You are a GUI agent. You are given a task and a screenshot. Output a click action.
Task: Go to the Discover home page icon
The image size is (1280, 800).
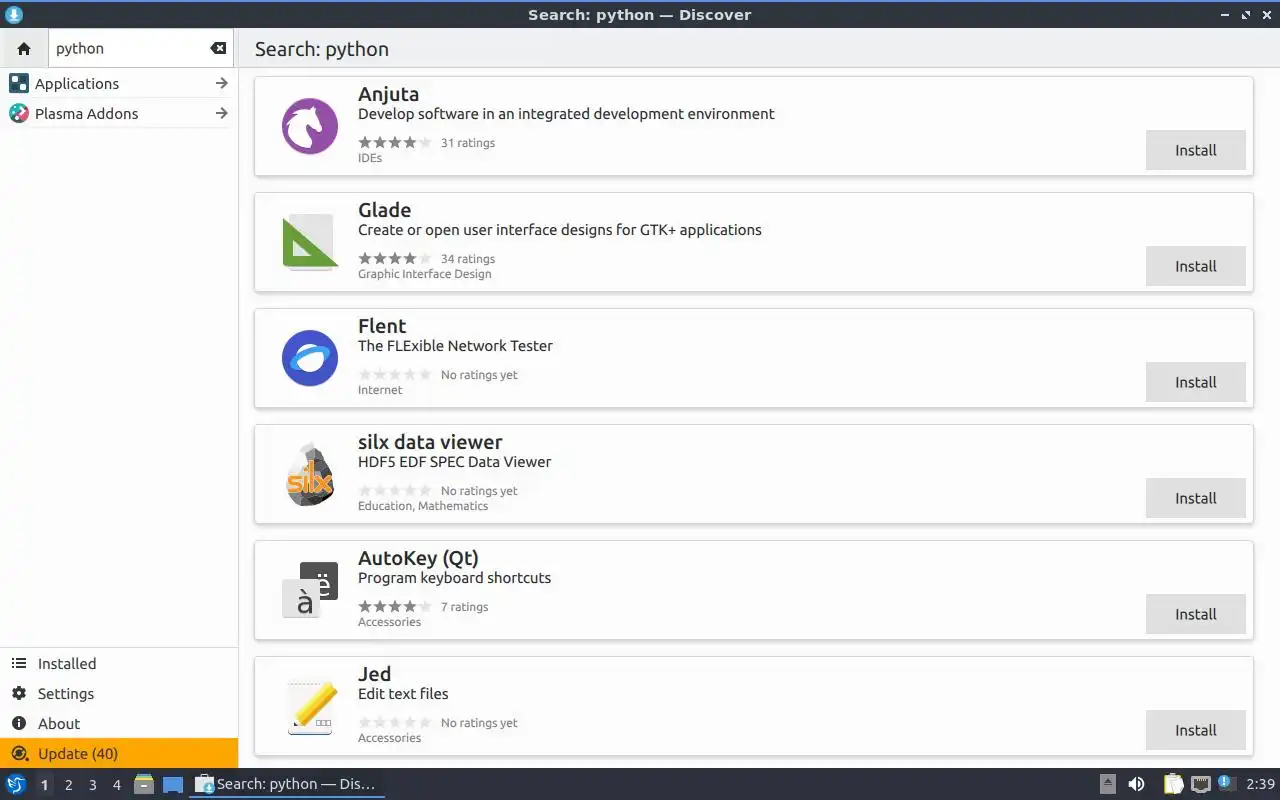(x=24, y=48)
